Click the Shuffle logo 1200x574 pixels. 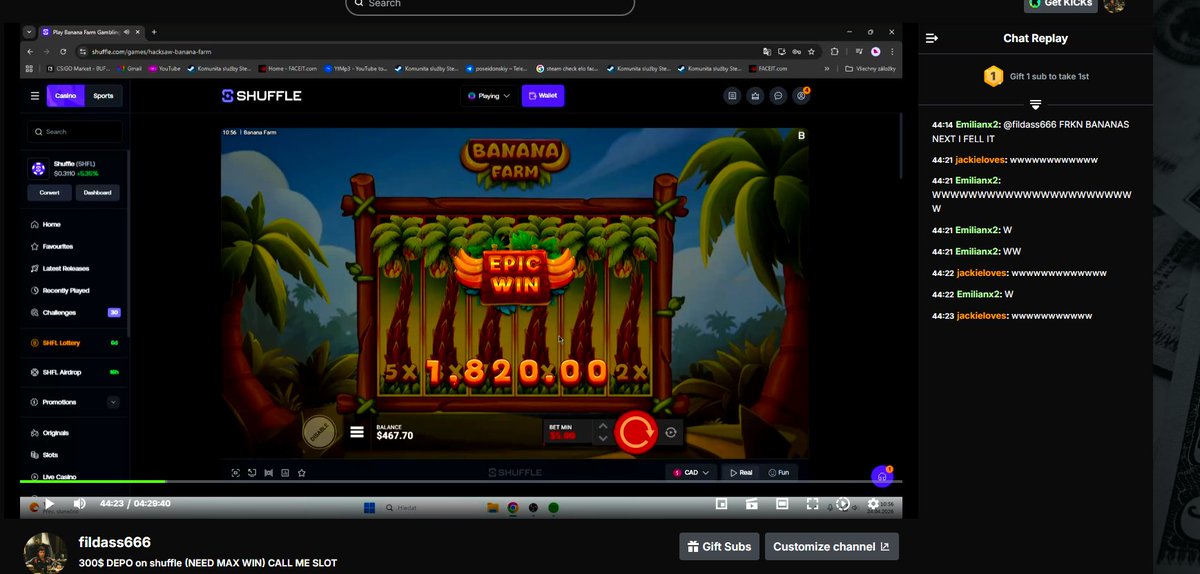[262, 96]
